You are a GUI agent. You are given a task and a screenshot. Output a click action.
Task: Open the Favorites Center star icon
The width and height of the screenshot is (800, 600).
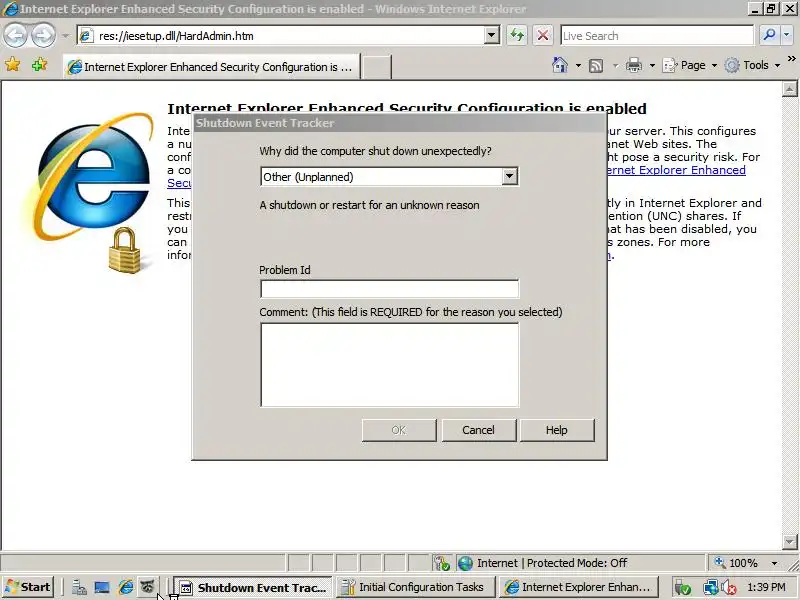click(12, 65)
